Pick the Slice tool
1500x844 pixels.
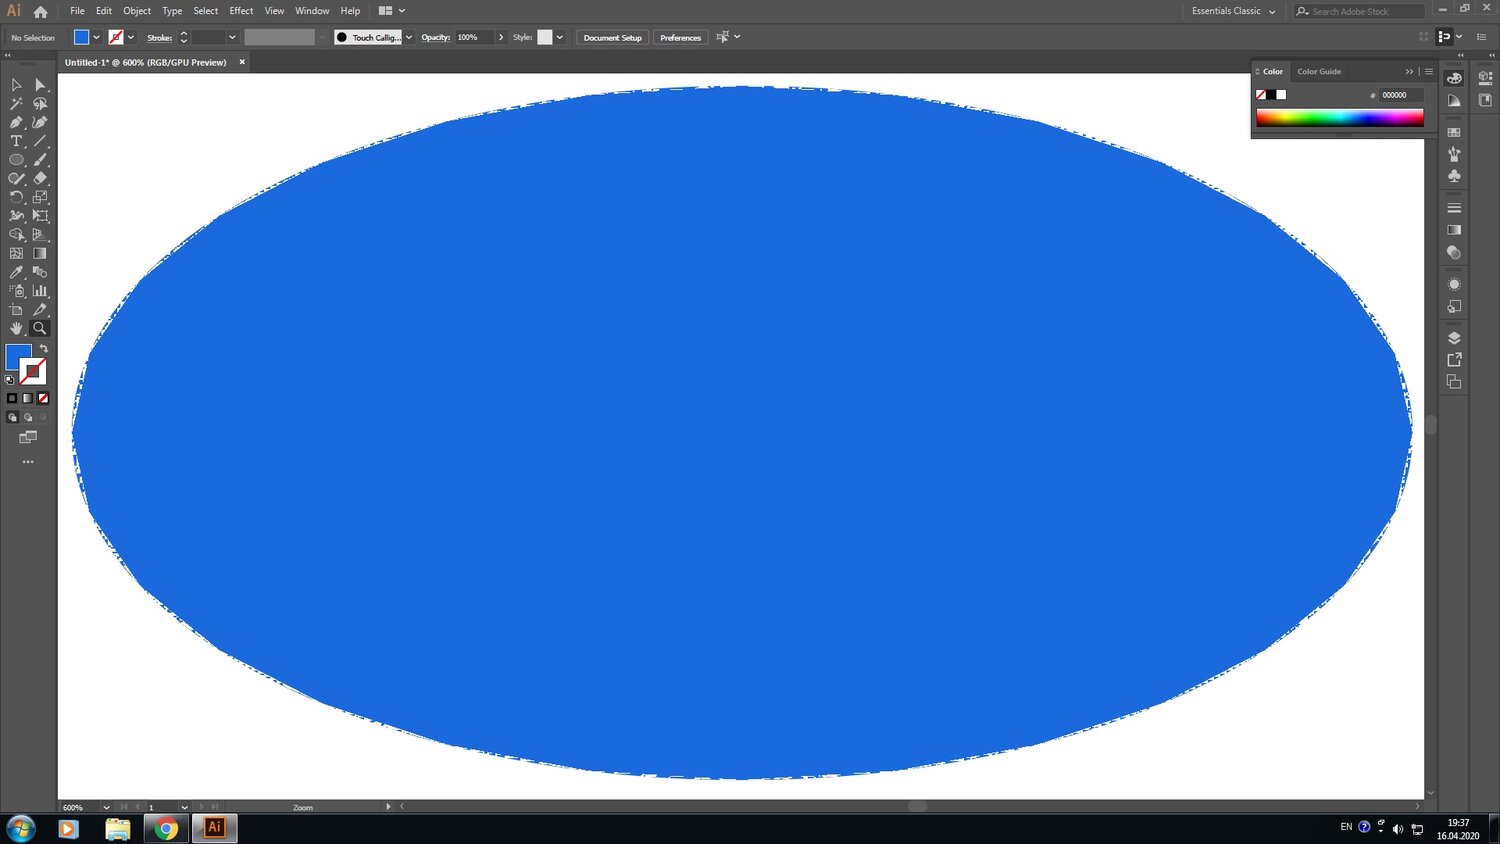tap(40, 310)
